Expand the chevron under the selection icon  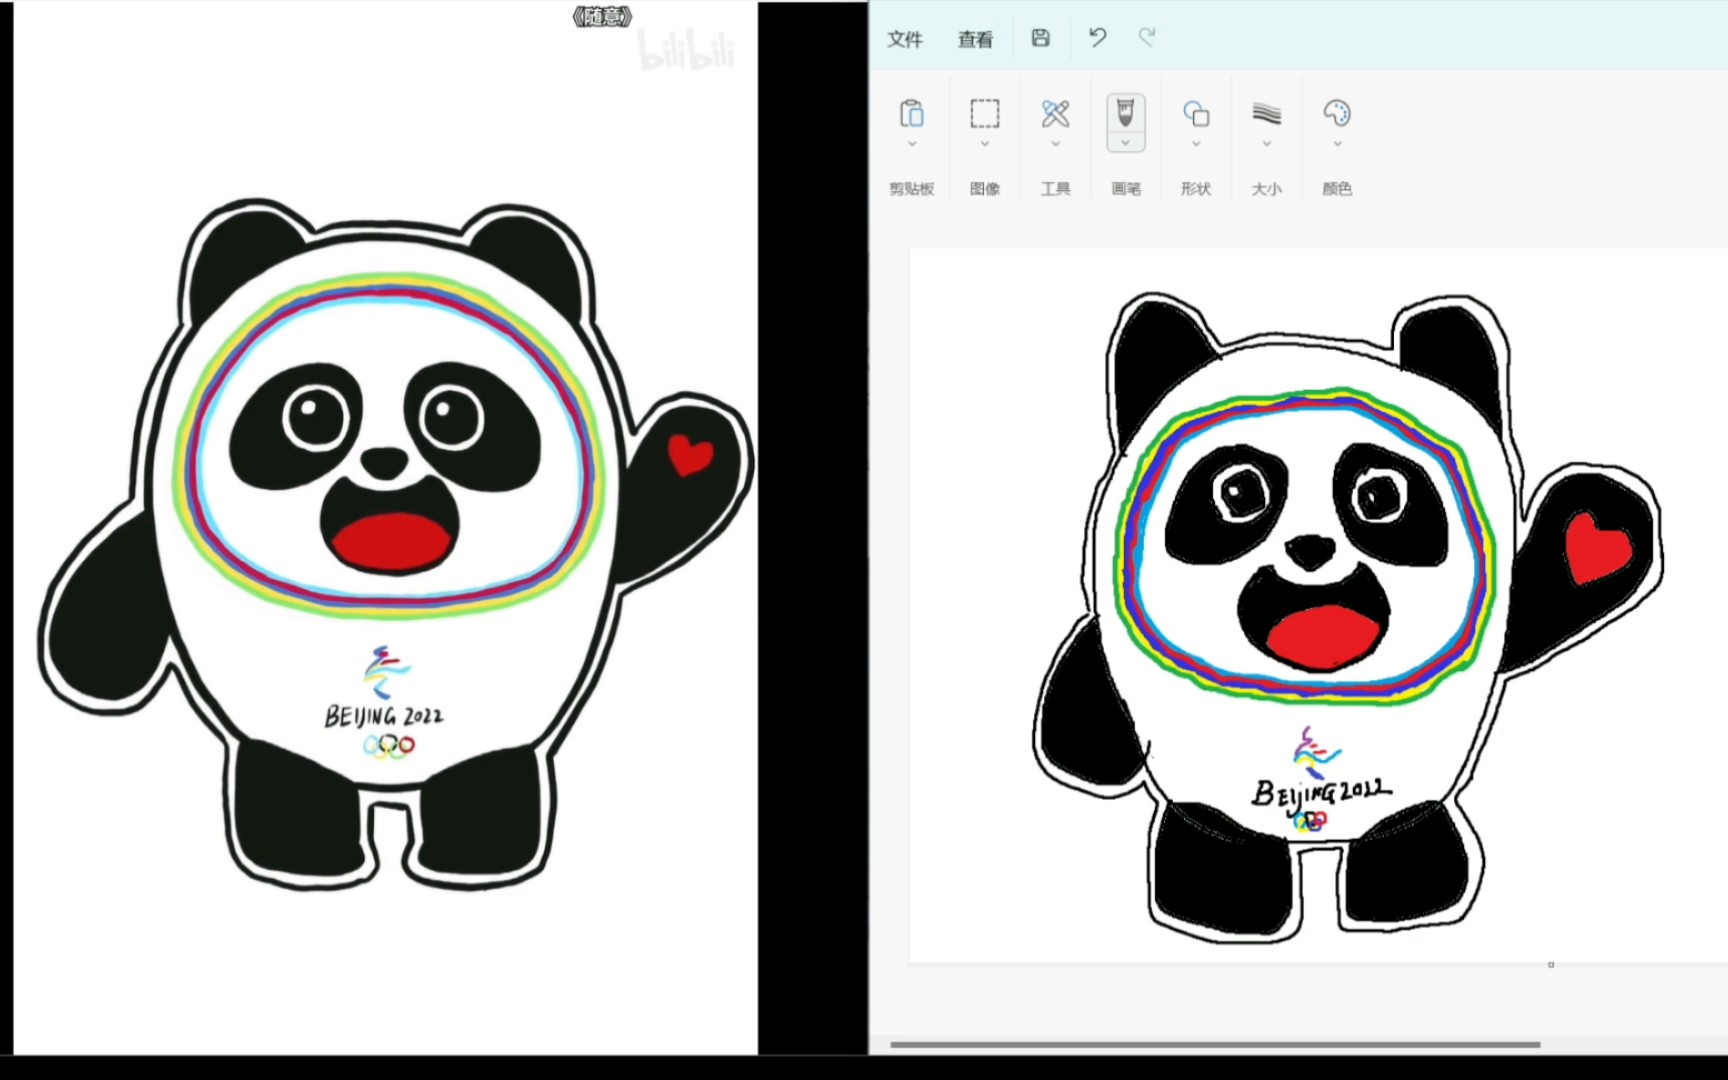click(x=985, y=144)
